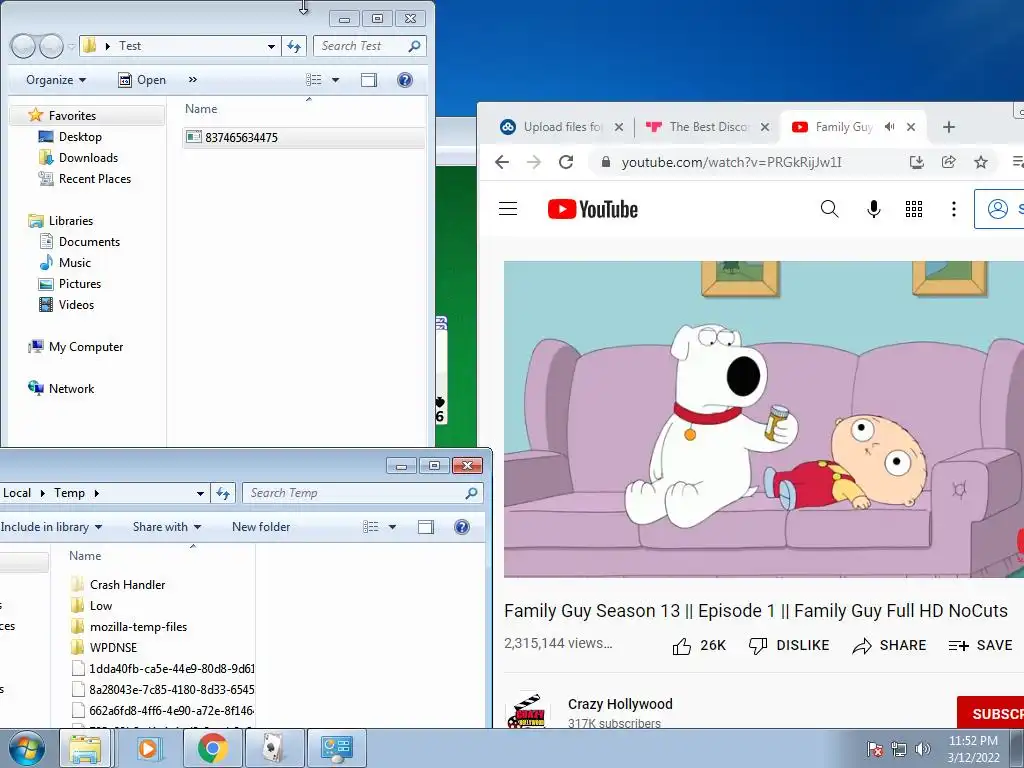Image resolution: width=1024 pixels, height=768 pixels.
Task: Open YouTube apps grid icon
Action: point(914,209)
